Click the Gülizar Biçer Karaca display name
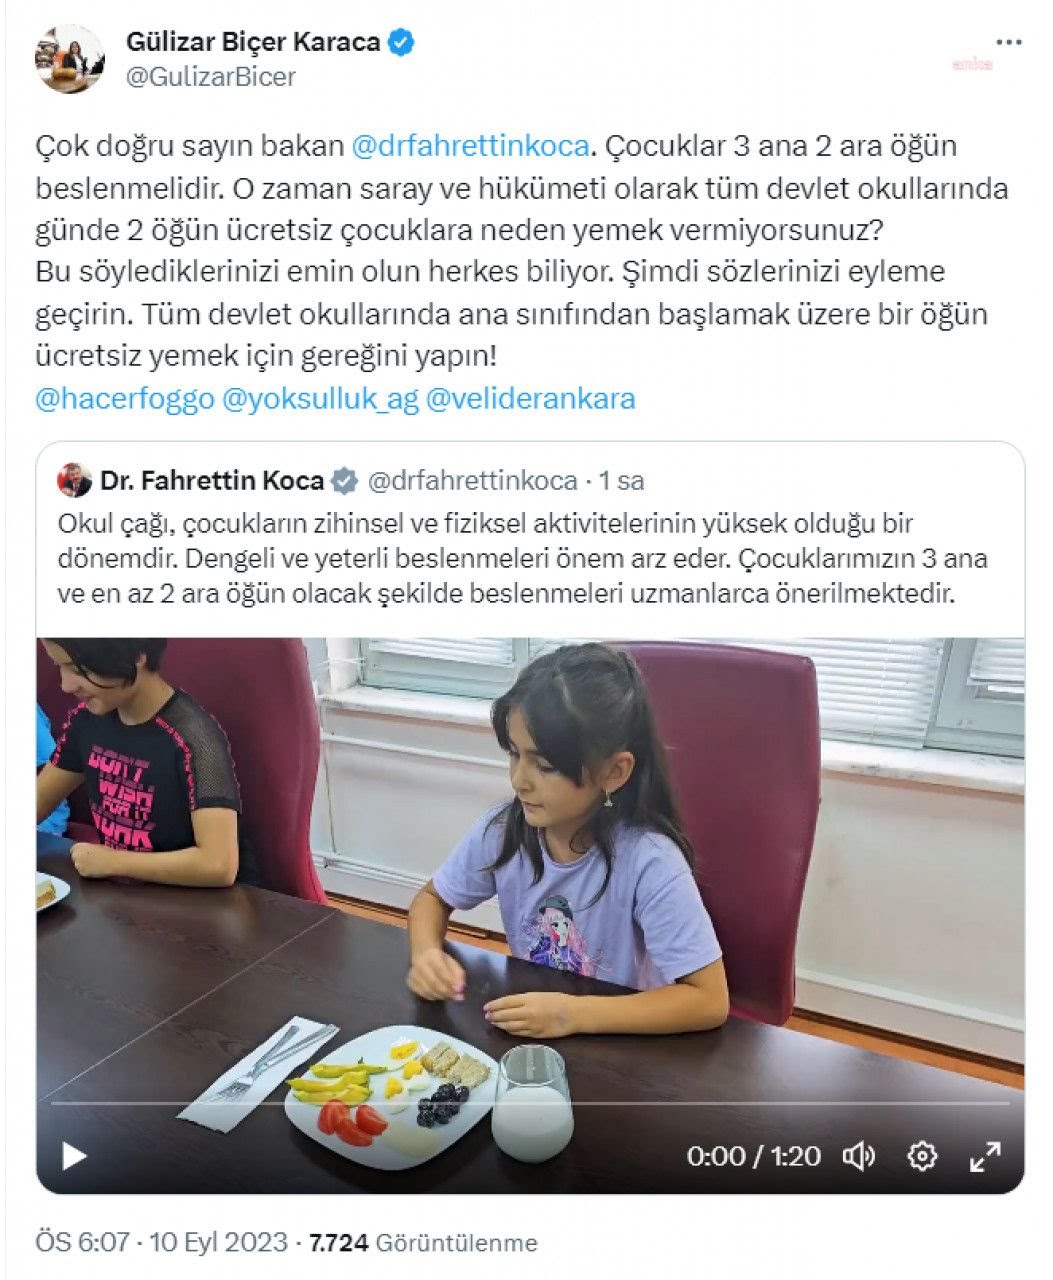 tap(253, 42)
